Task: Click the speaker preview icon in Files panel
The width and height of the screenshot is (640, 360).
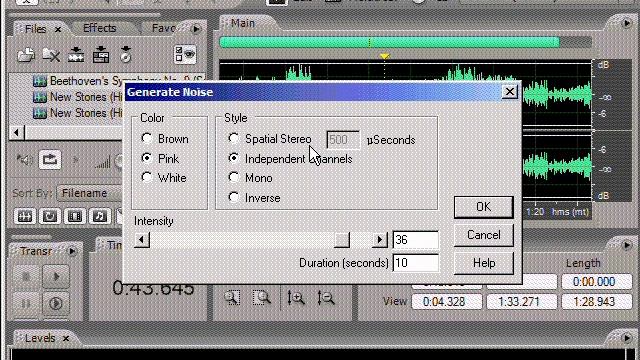Action: (x=24, y=160)
